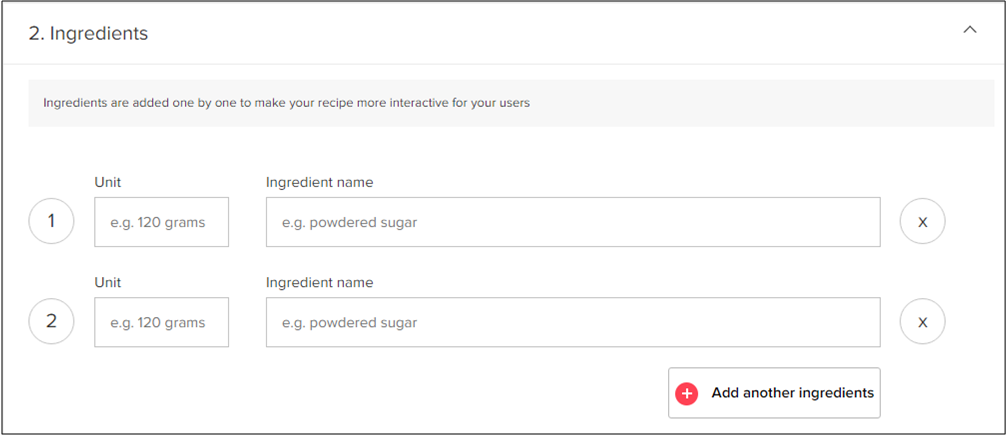Image resolution: width=1007 pixels, height=435 pixels.
Task: Select the circled number 2 badge
Action: click(x=51, y=321)
